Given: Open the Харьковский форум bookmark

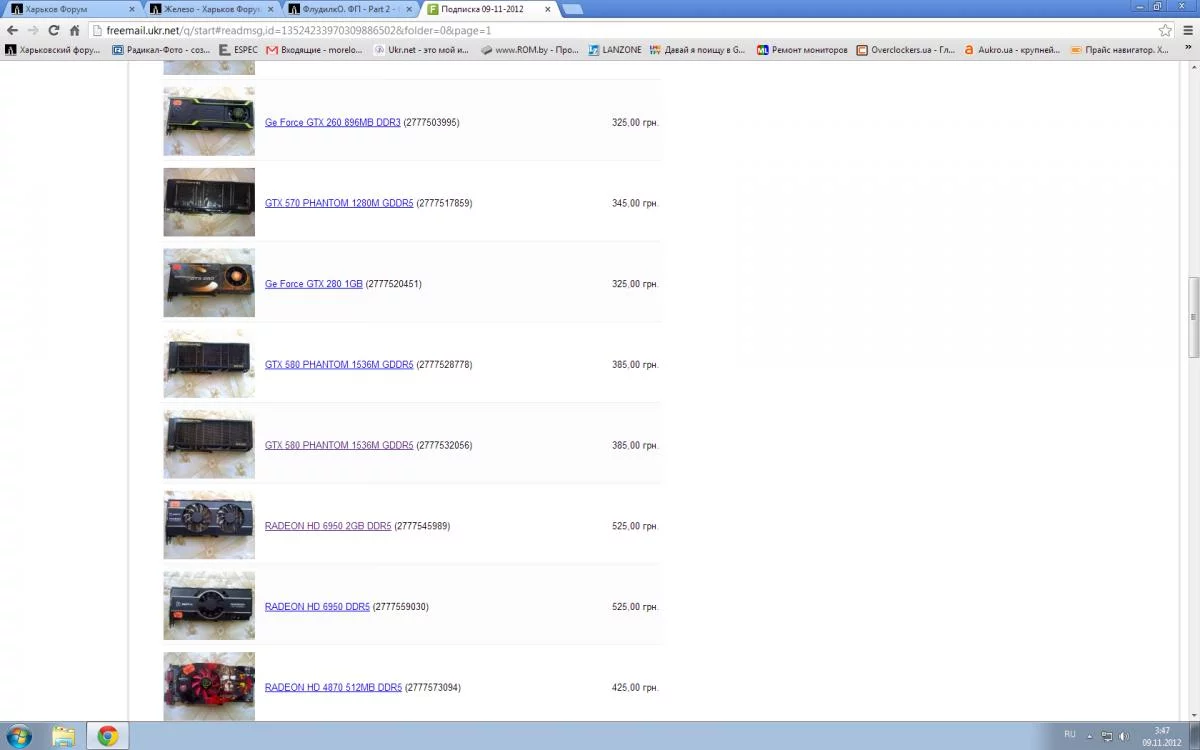Looking at the screenshot, I should pyautogui.click(x=52, y=49).
